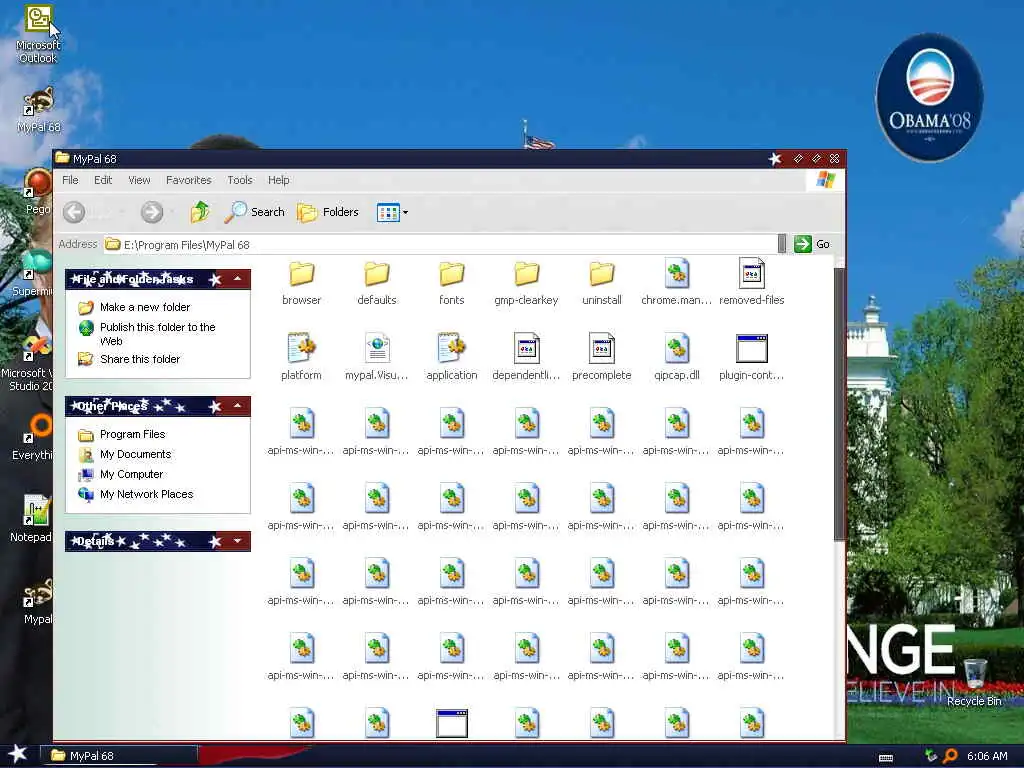The height and width of the screenshot is (768, 1024).
Task: Click the Obama '08 desktop badge
Action: click(929, 97)
